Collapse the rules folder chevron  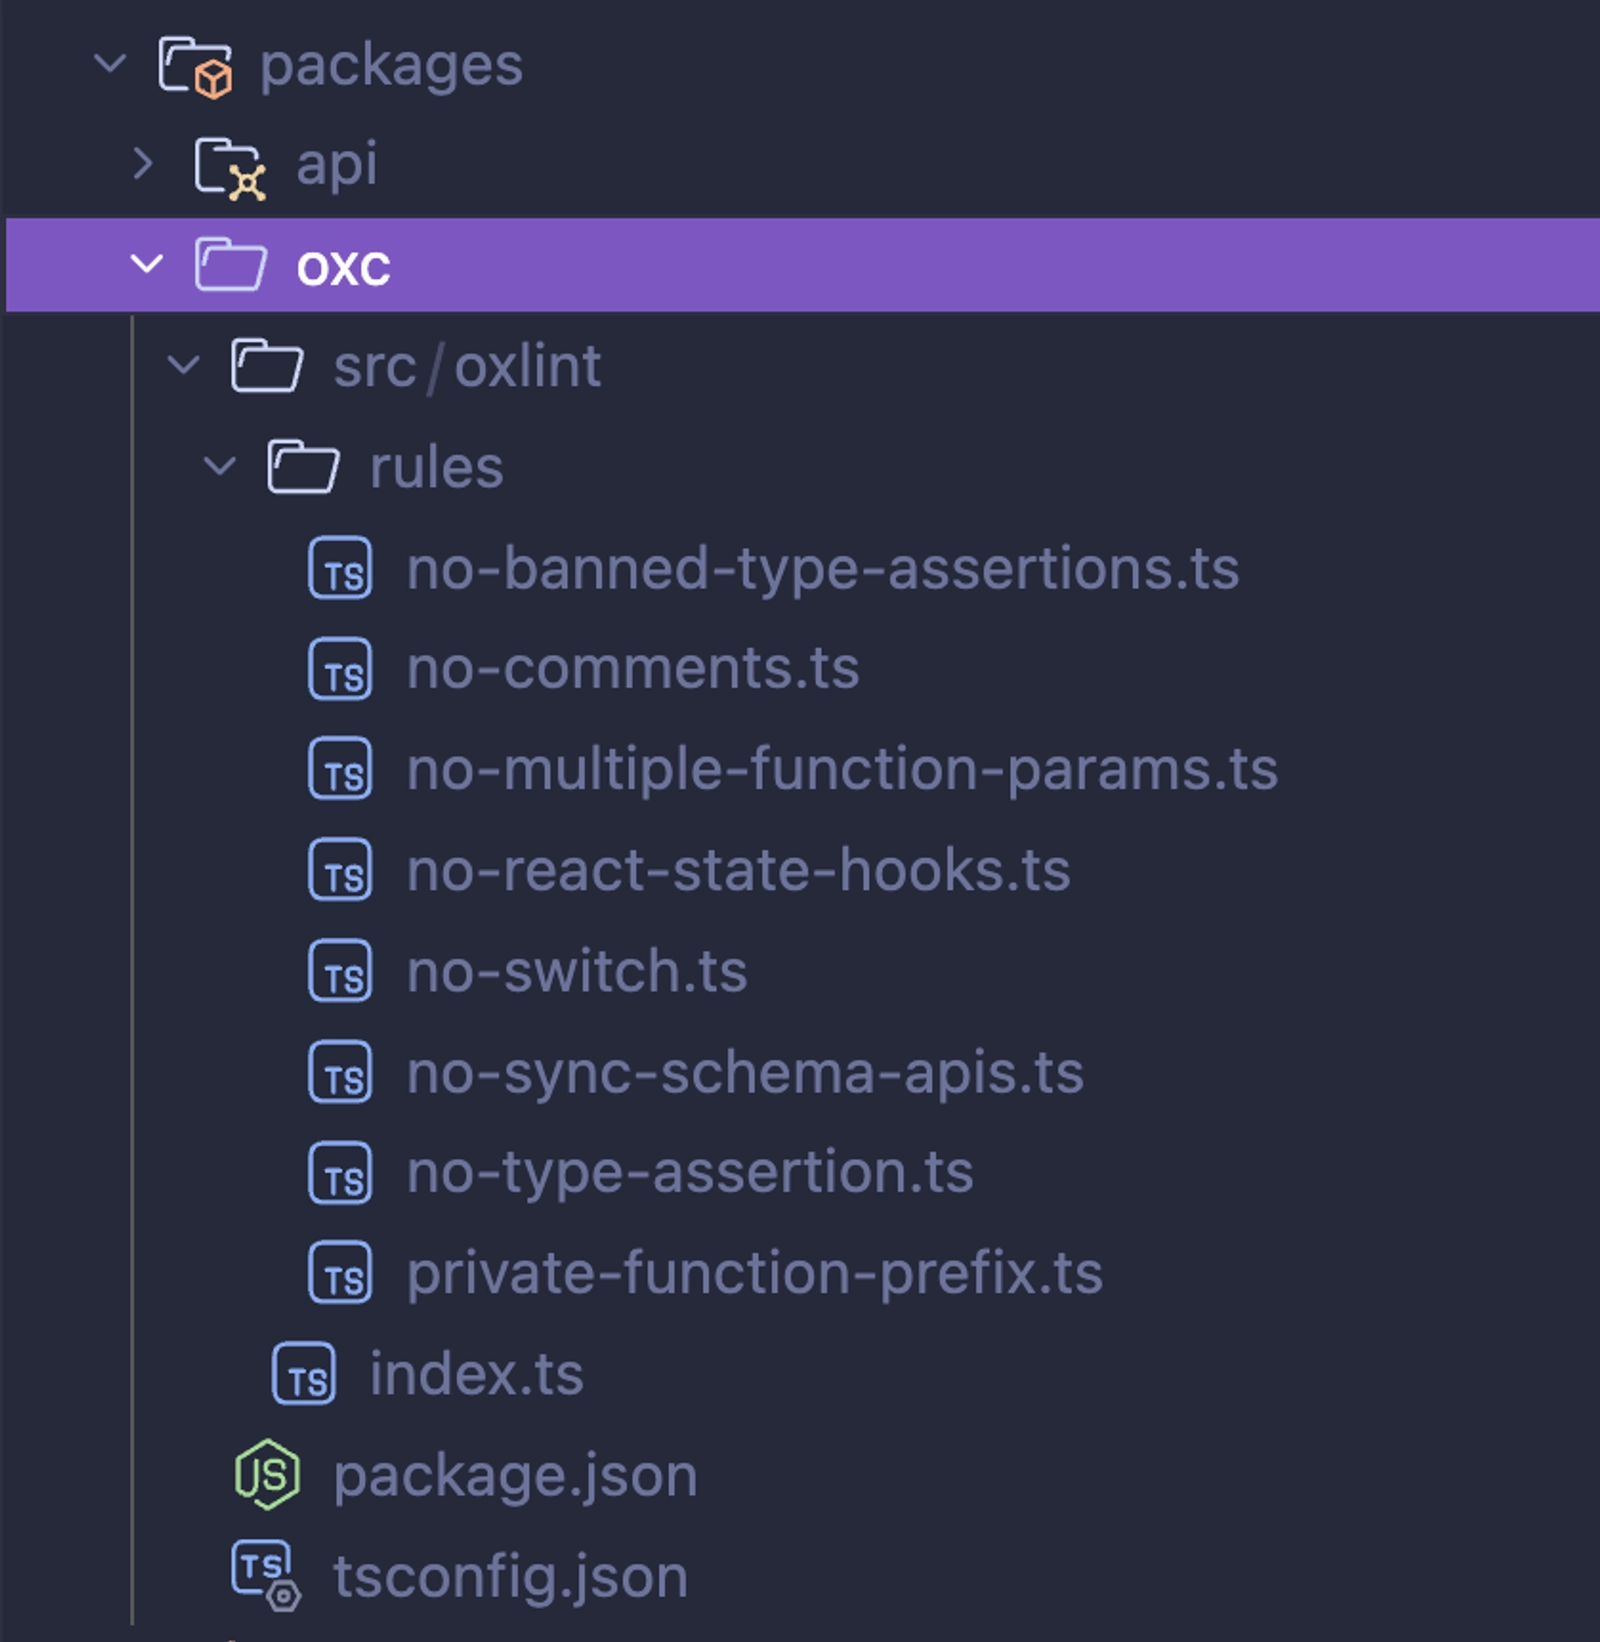pos(220,467)
